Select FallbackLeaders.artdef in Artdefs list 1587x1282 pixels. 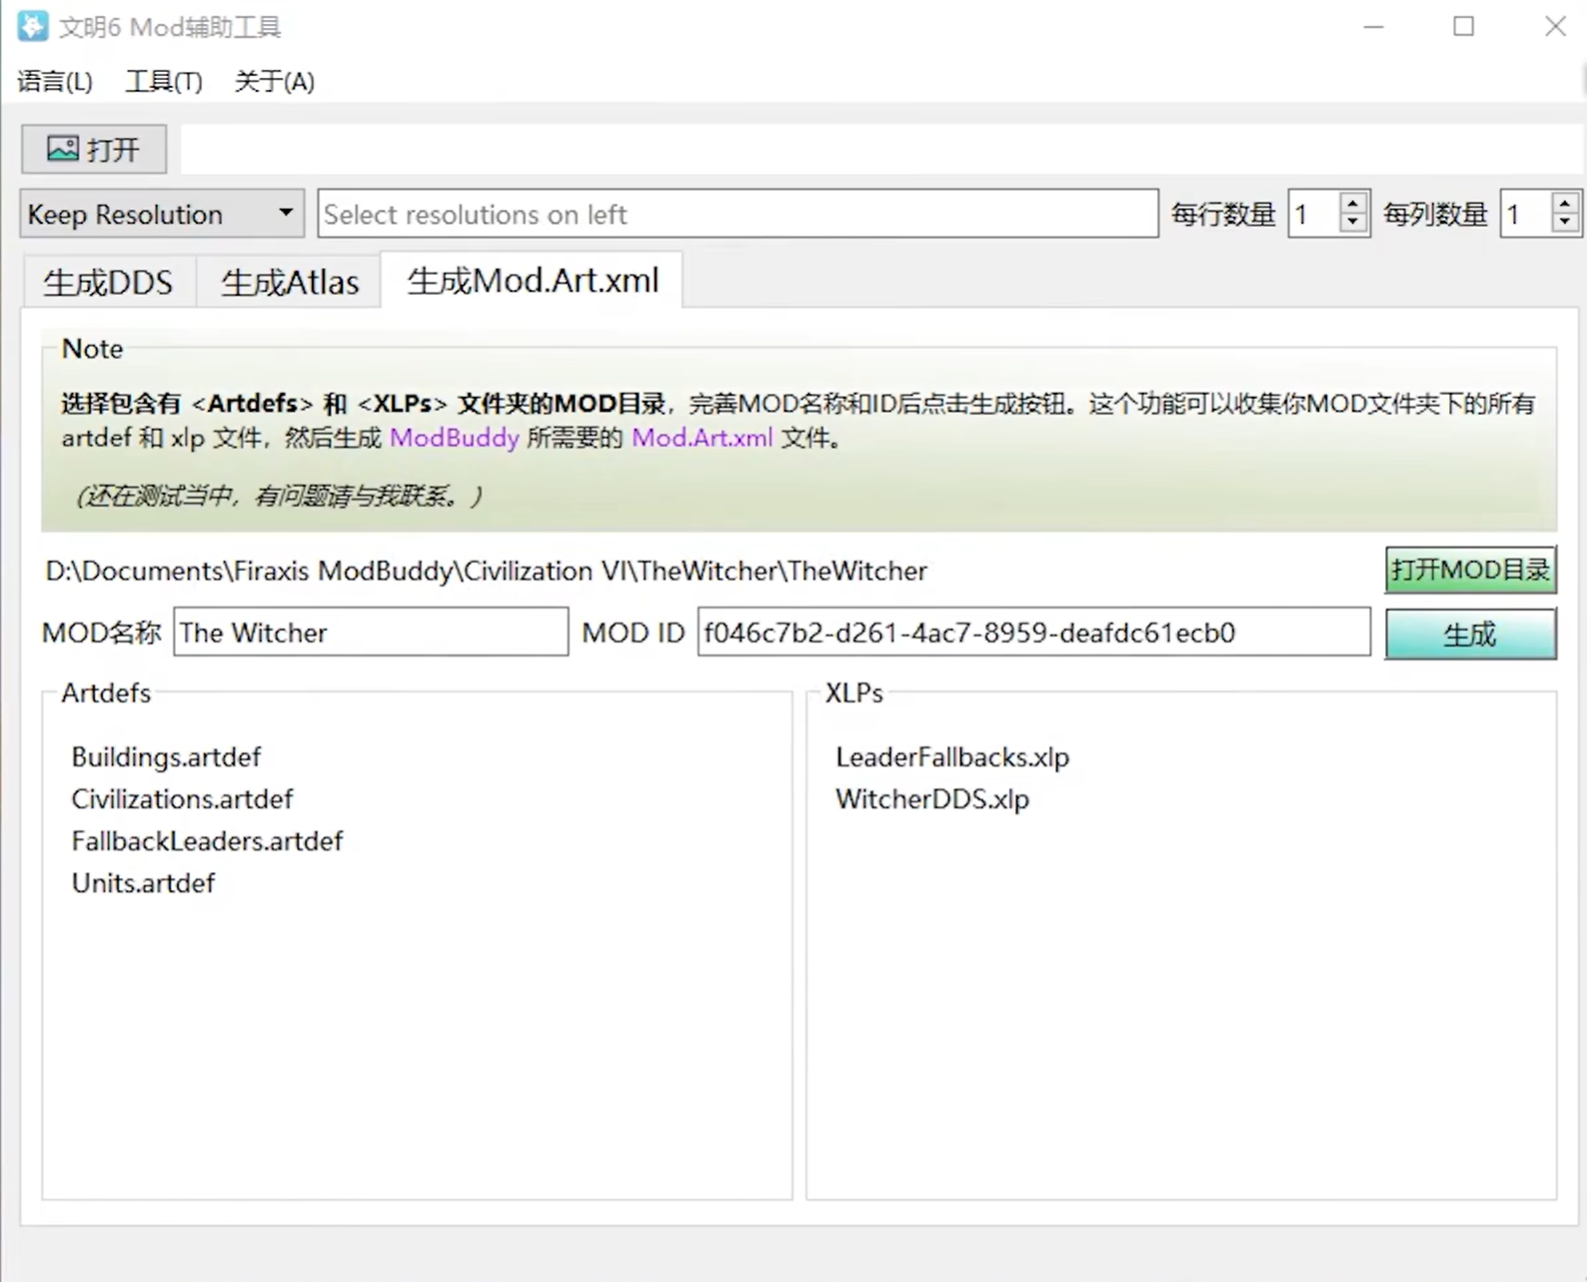pos(207,841)
